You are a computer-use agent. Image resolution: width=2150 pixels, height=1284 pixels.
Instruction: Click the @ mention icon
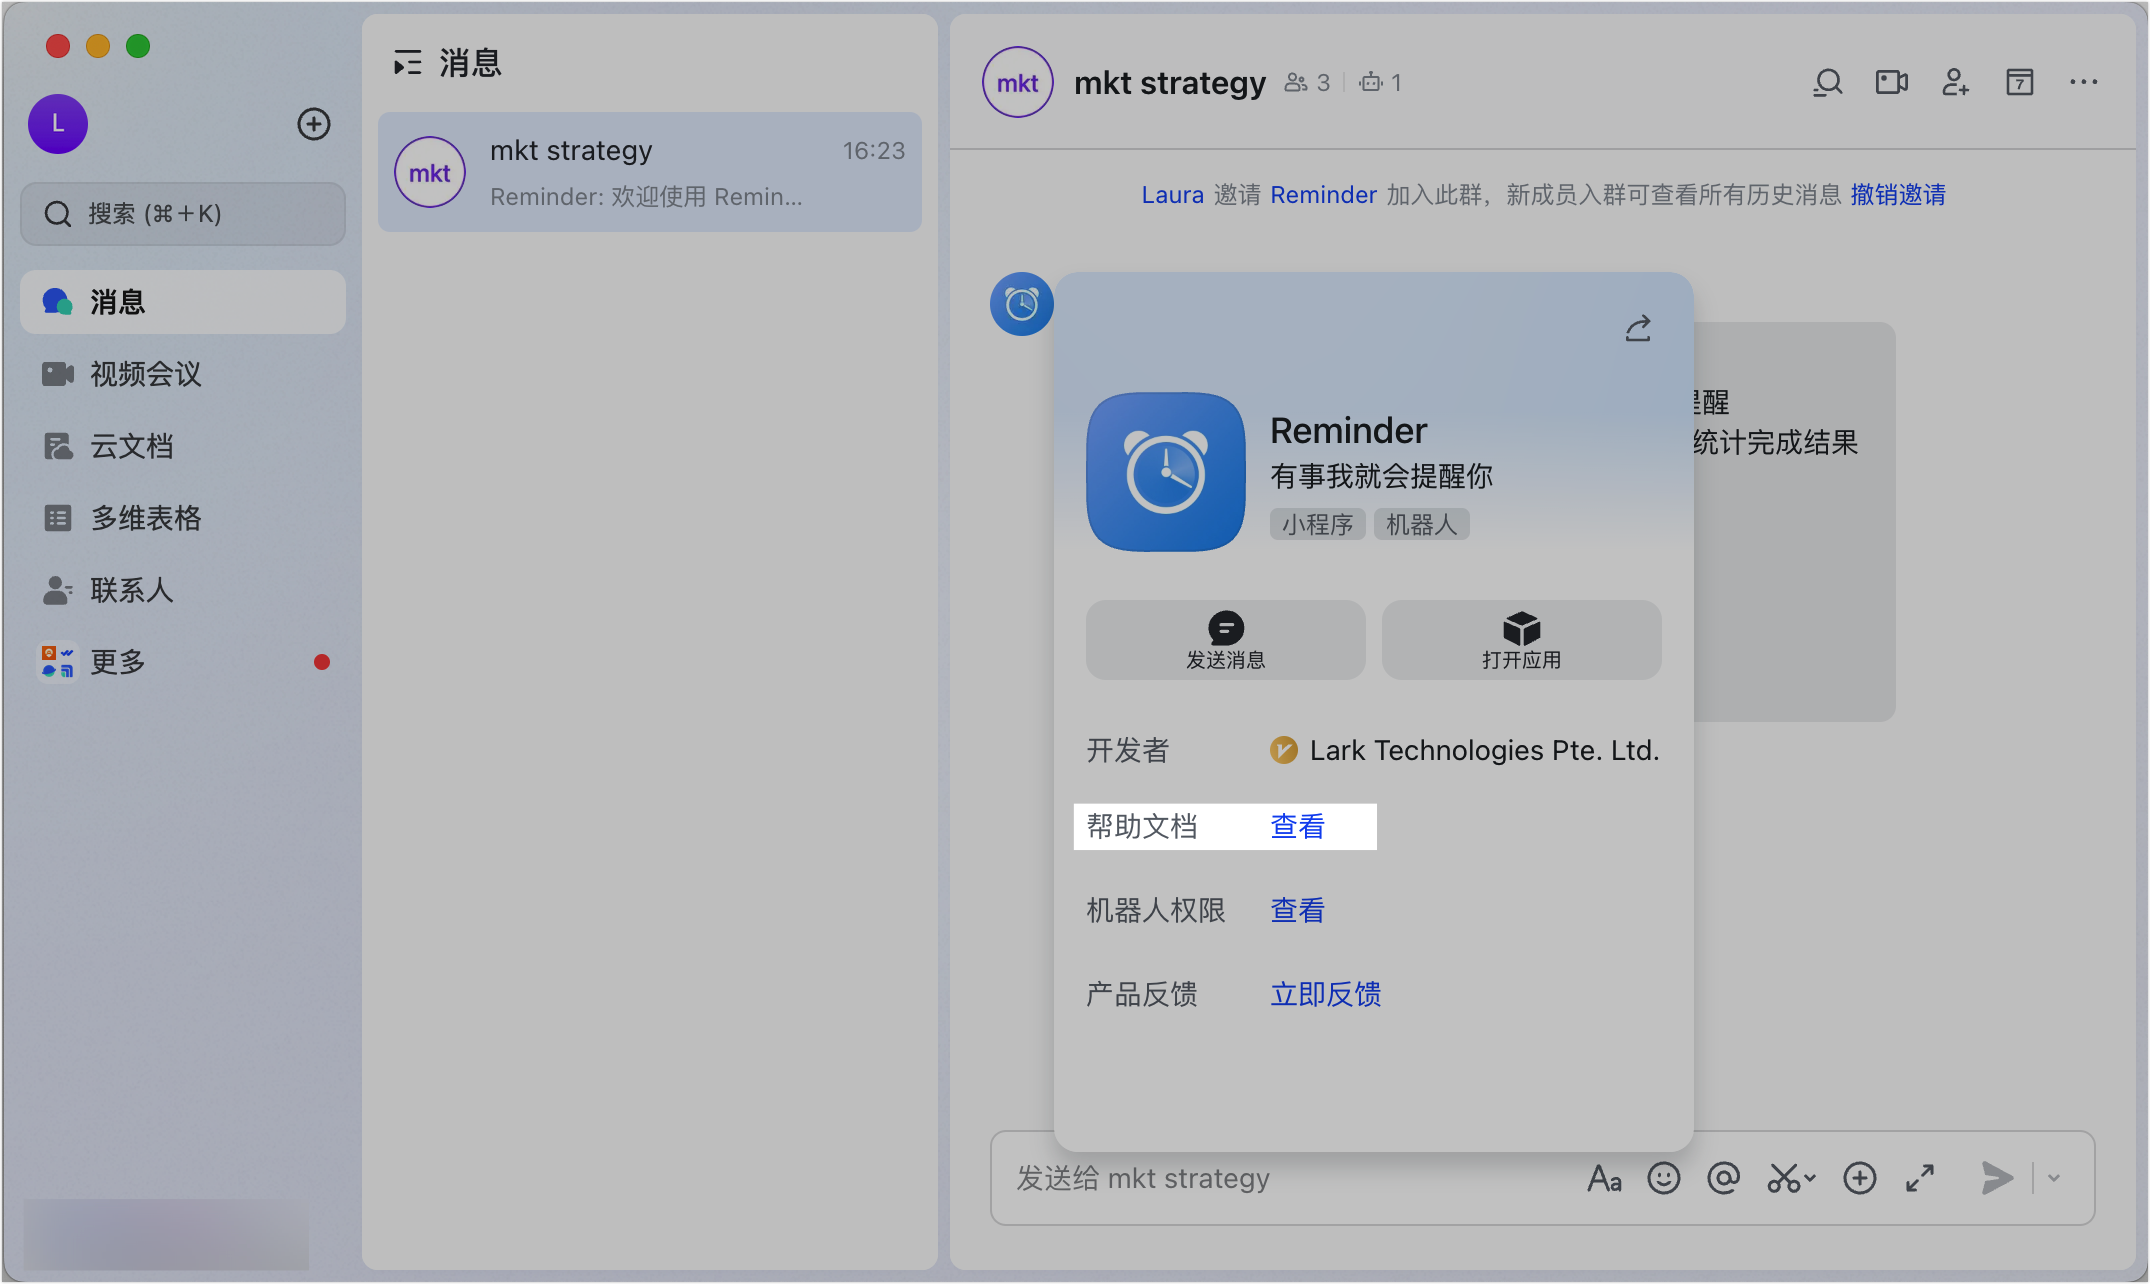1724,1179
